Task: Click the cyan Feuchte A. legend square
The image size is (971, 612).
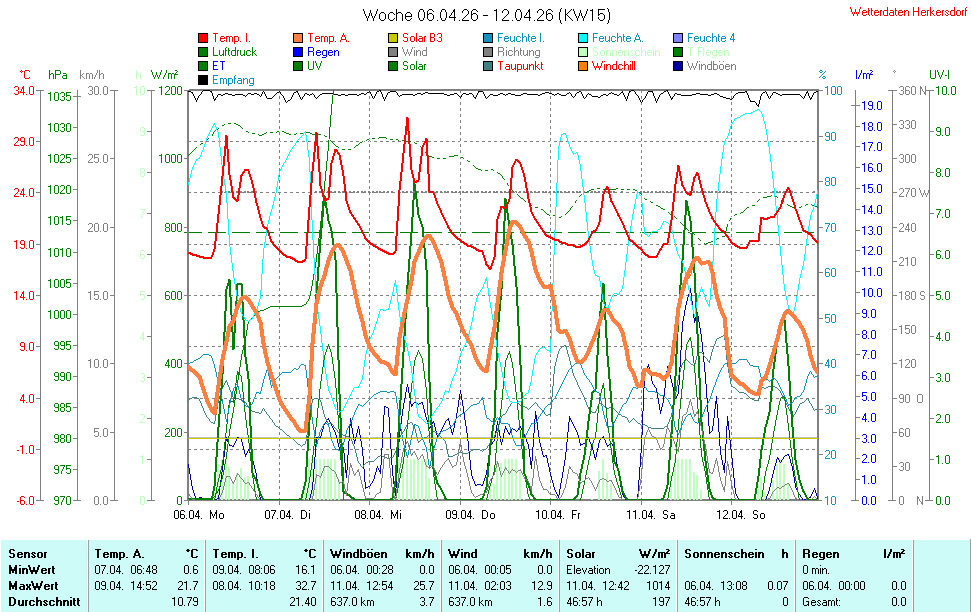Action: click(x=583, y=38)
